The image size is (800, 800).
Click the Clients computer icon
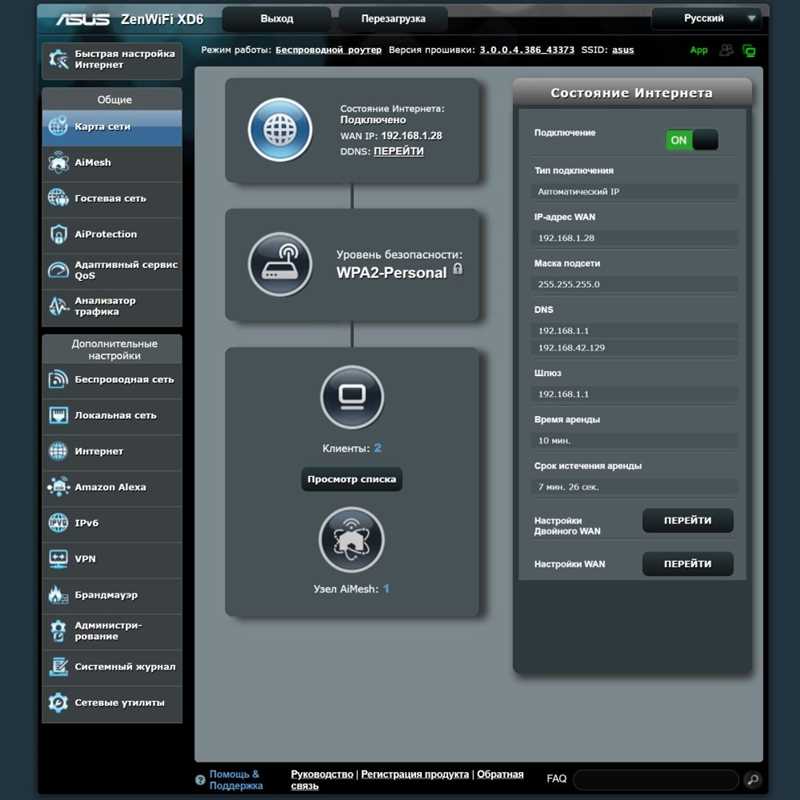tap(352, 397)
